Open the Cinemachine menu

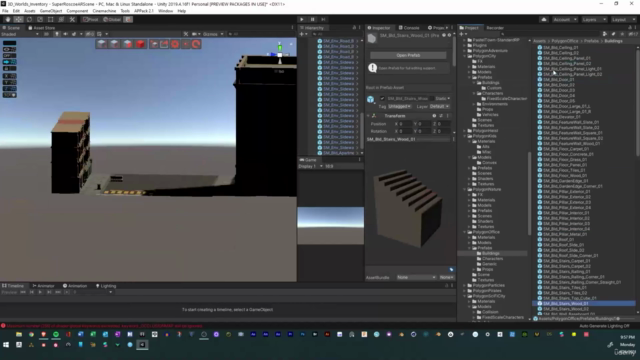104,11
